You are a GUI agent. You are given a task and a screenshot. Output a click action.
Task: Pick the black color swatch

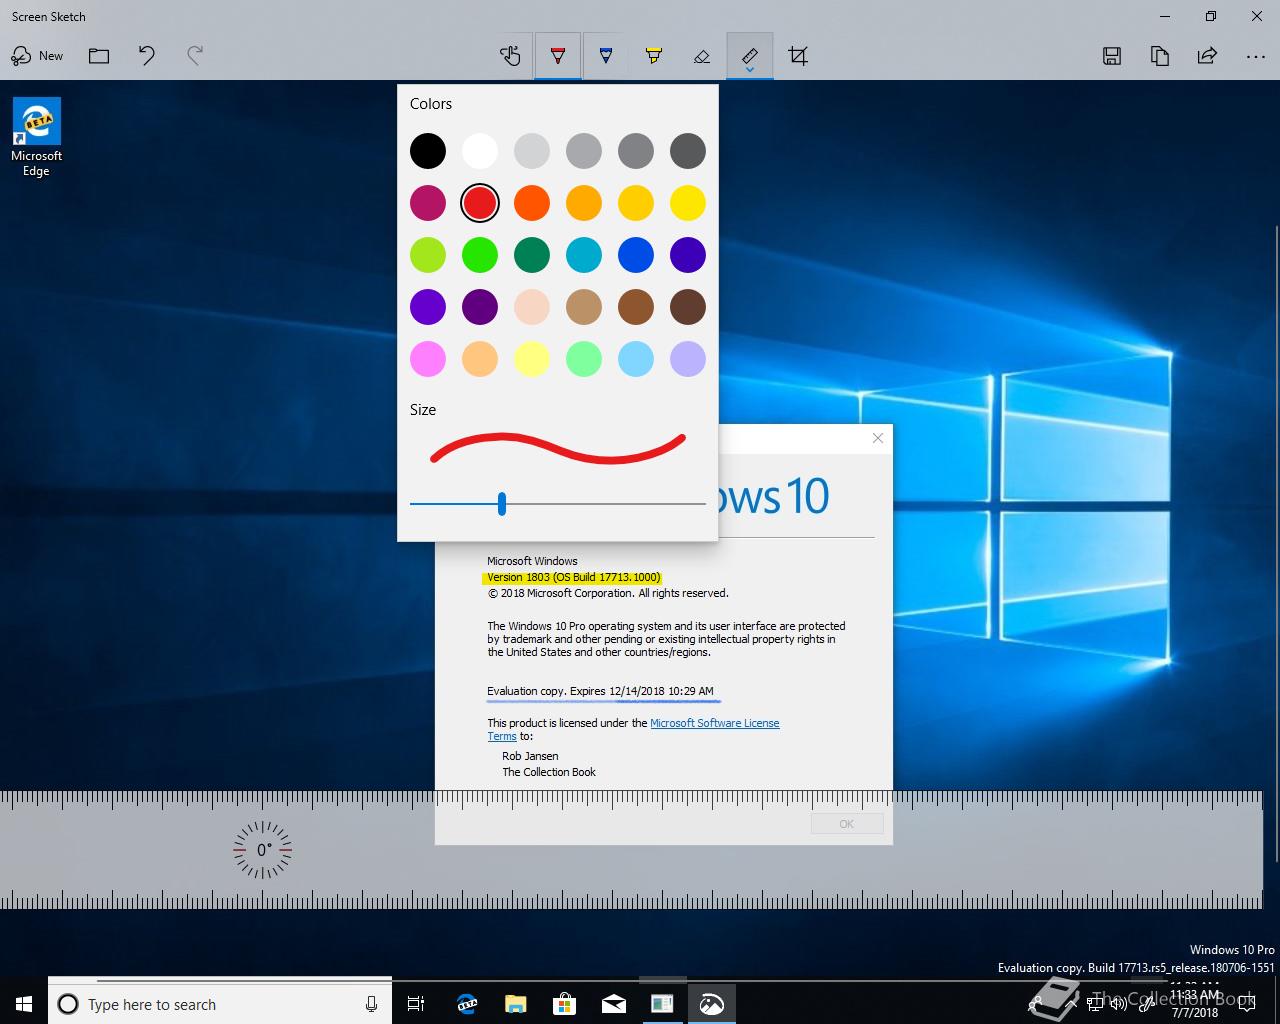(428, 151)
